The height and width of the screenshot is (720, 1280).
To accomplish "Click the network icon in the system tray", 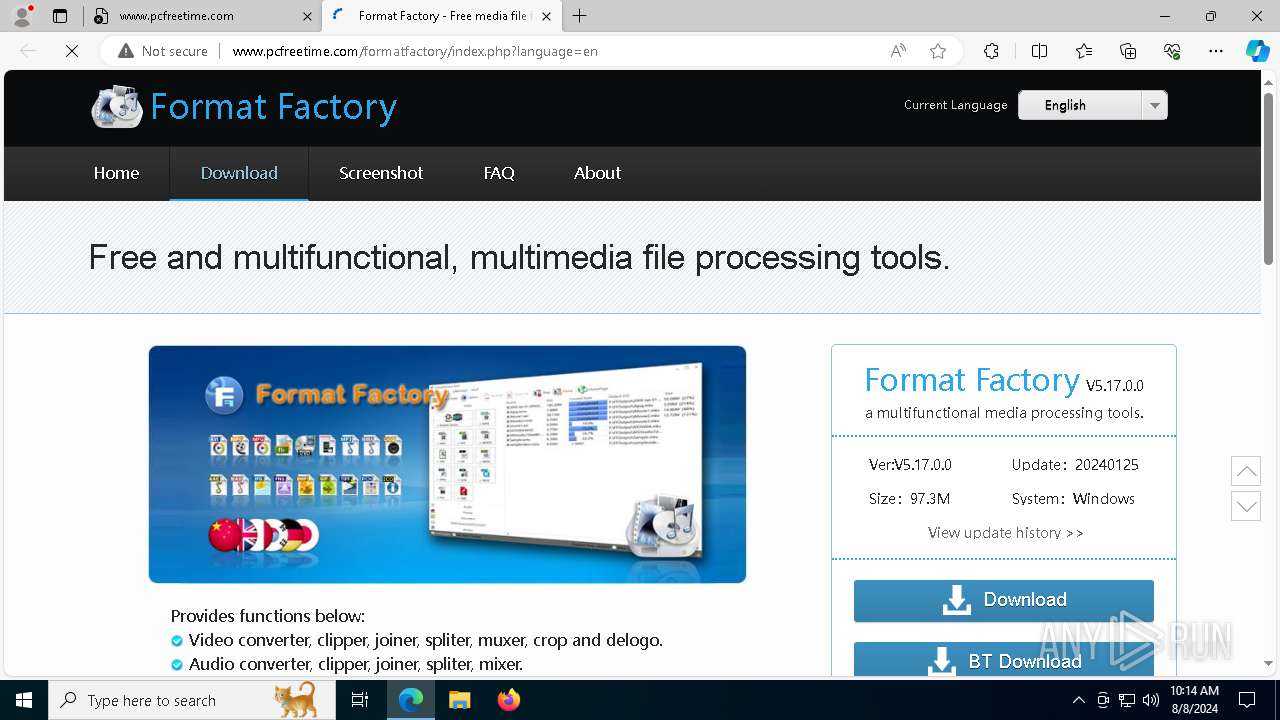I will pos(1127,700).
